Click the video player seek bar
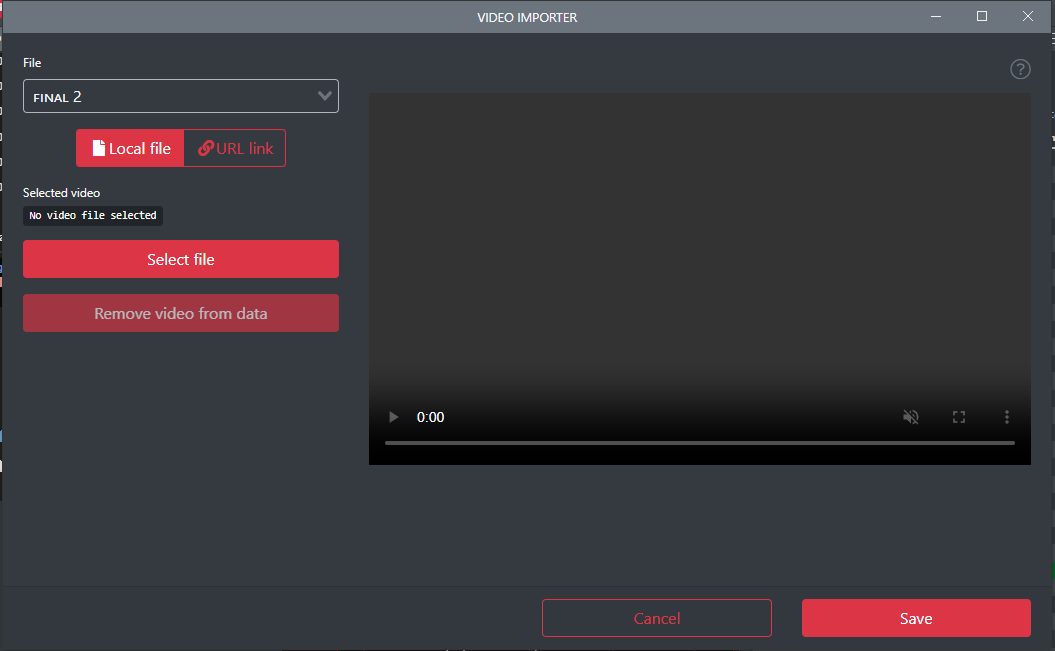The width and height of the screenshot is (1055, 651). point(699,442)
